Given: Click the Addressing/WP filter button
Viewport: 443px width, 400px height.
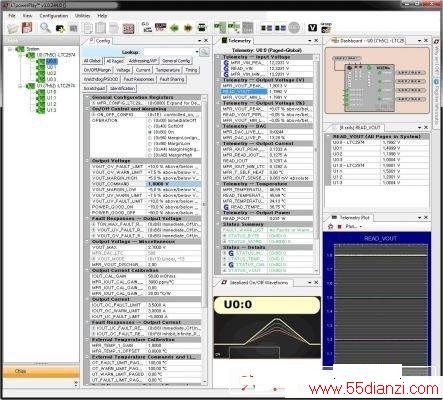Looking at the screenshot, I should (x=143, y=61).
